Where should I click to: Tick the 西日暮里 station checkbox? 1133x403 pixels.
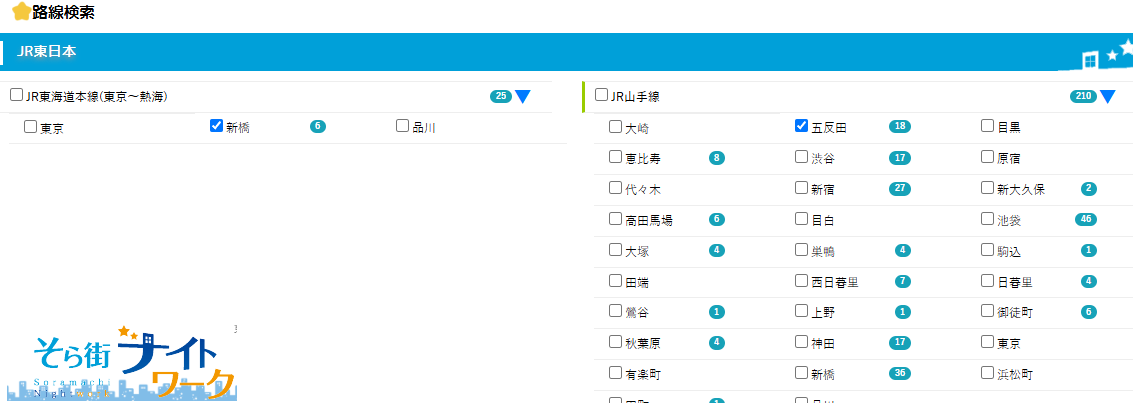pyautogui.click(x=801, y=280)
